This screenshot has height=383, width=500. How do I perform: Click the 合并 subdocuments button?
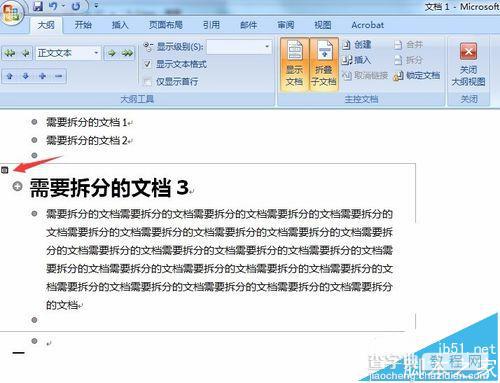pos(409,44)
